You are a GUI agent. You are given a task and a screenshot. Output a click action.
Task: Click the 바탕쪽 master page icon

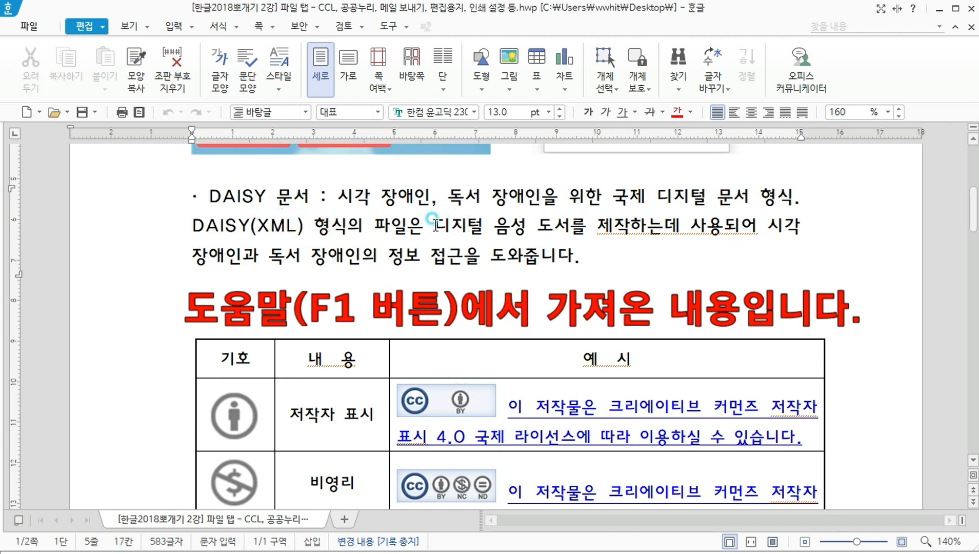pyautogui.click(x=411, y=64)
